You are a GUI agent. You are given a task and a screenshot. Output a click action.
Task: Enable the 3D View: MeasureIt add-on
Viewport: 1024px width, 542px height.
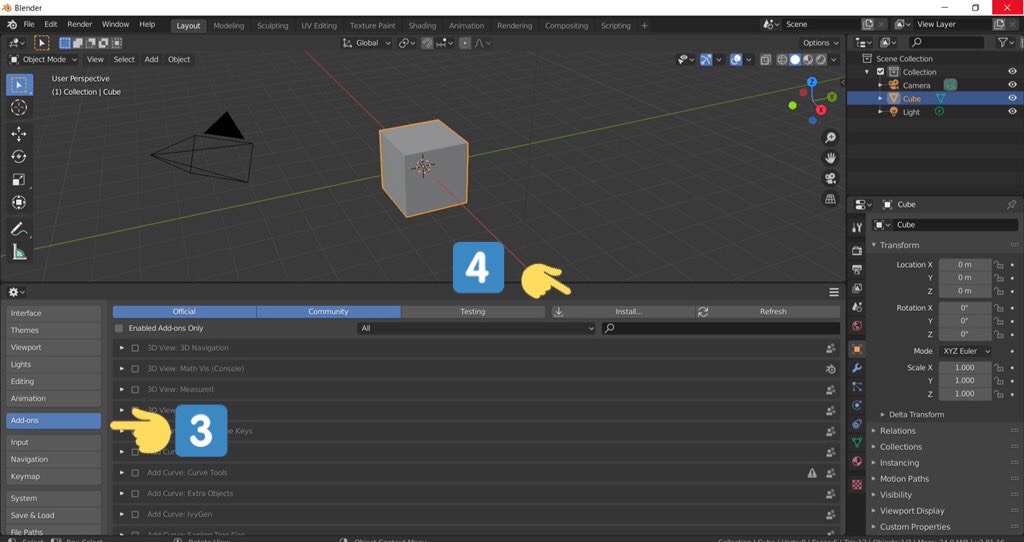coord(135,390)
